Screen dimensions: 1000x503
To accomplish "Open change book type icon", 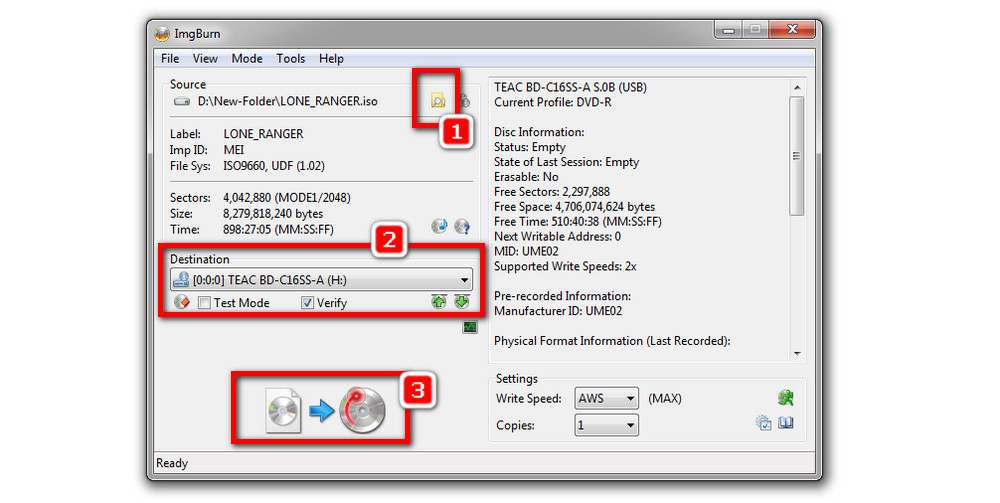I will pos(786,423).
